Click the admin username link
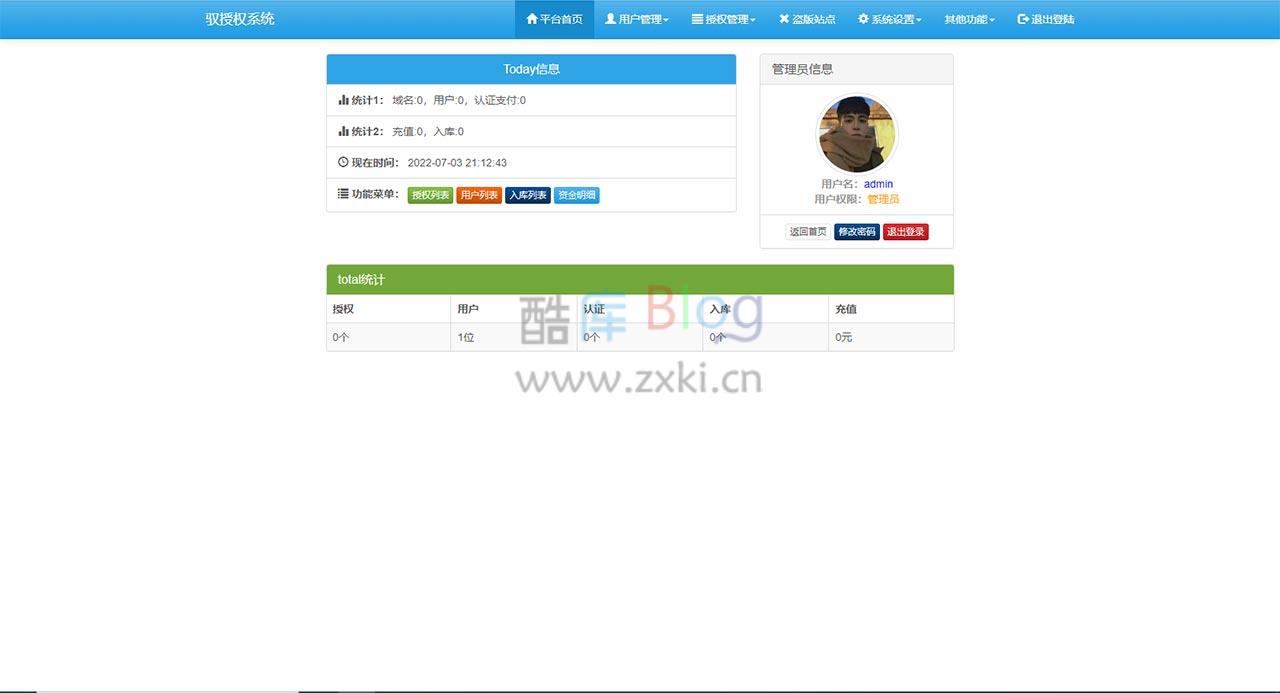Viewport: 1280px width, 693px height. click(x=877, y=184)
